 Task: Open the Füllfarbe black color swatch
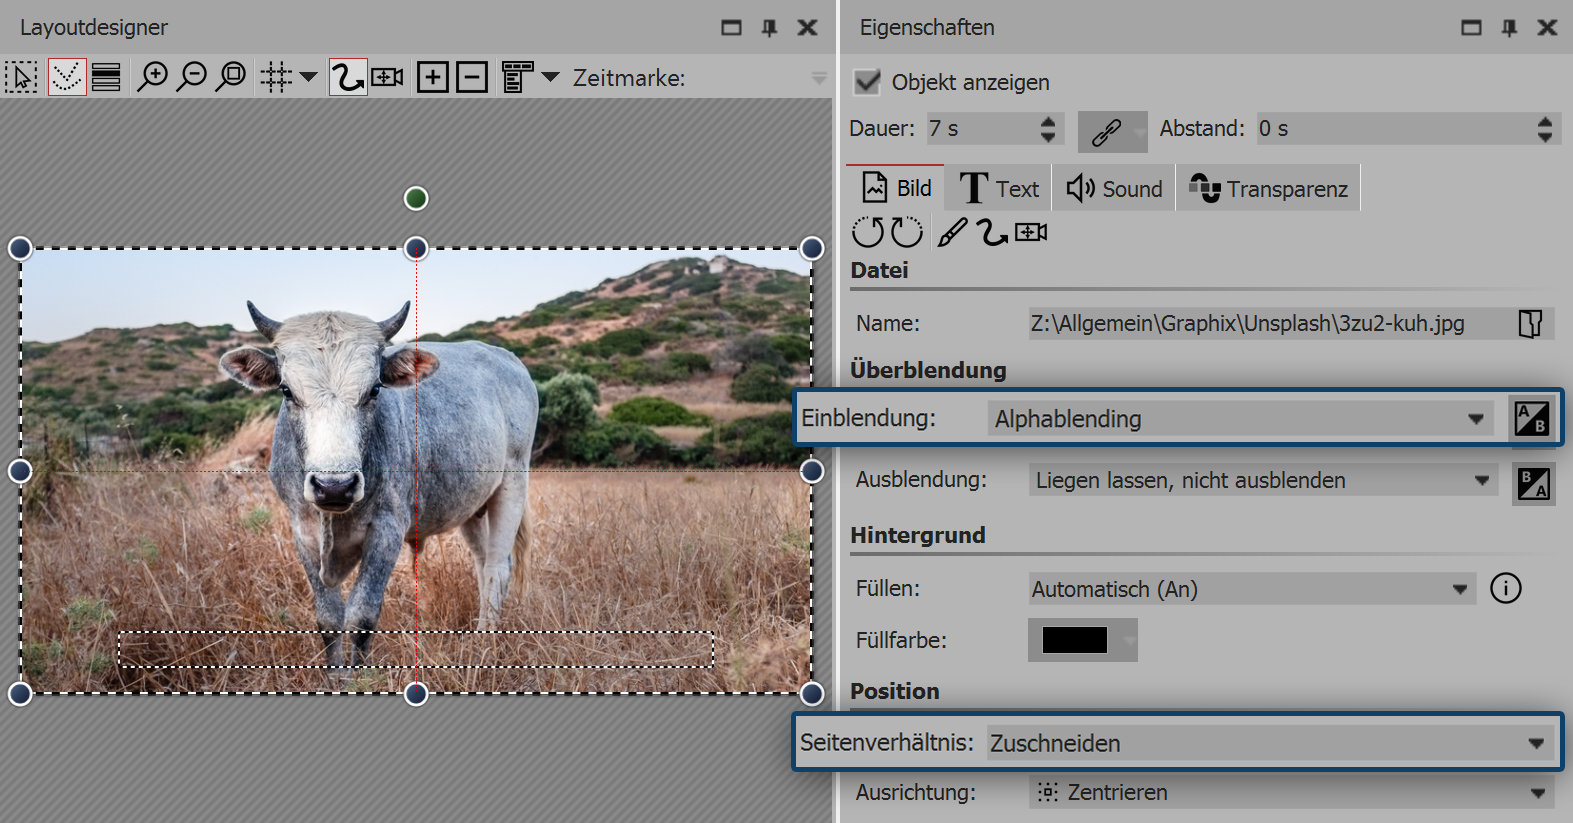[1074, 640]
